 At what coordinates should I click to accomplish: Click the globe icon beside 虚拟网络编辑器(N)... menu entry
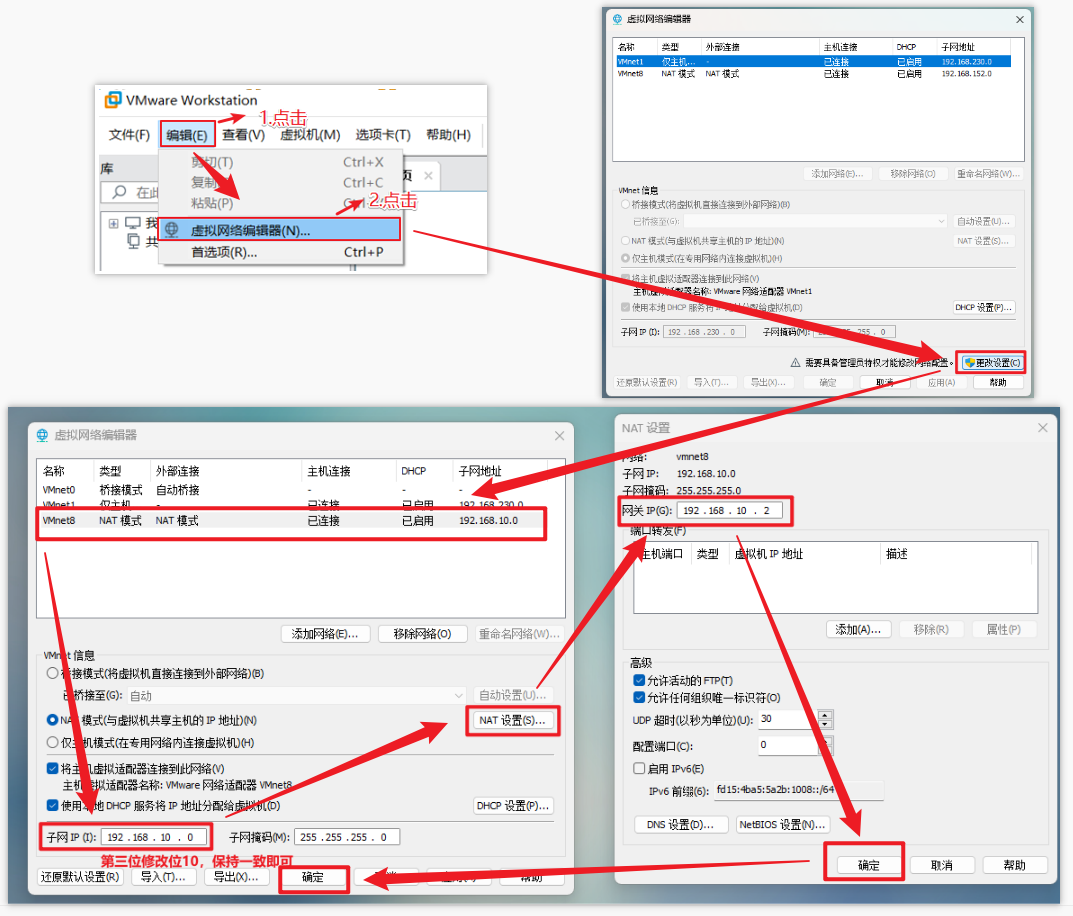pos(172,230)
